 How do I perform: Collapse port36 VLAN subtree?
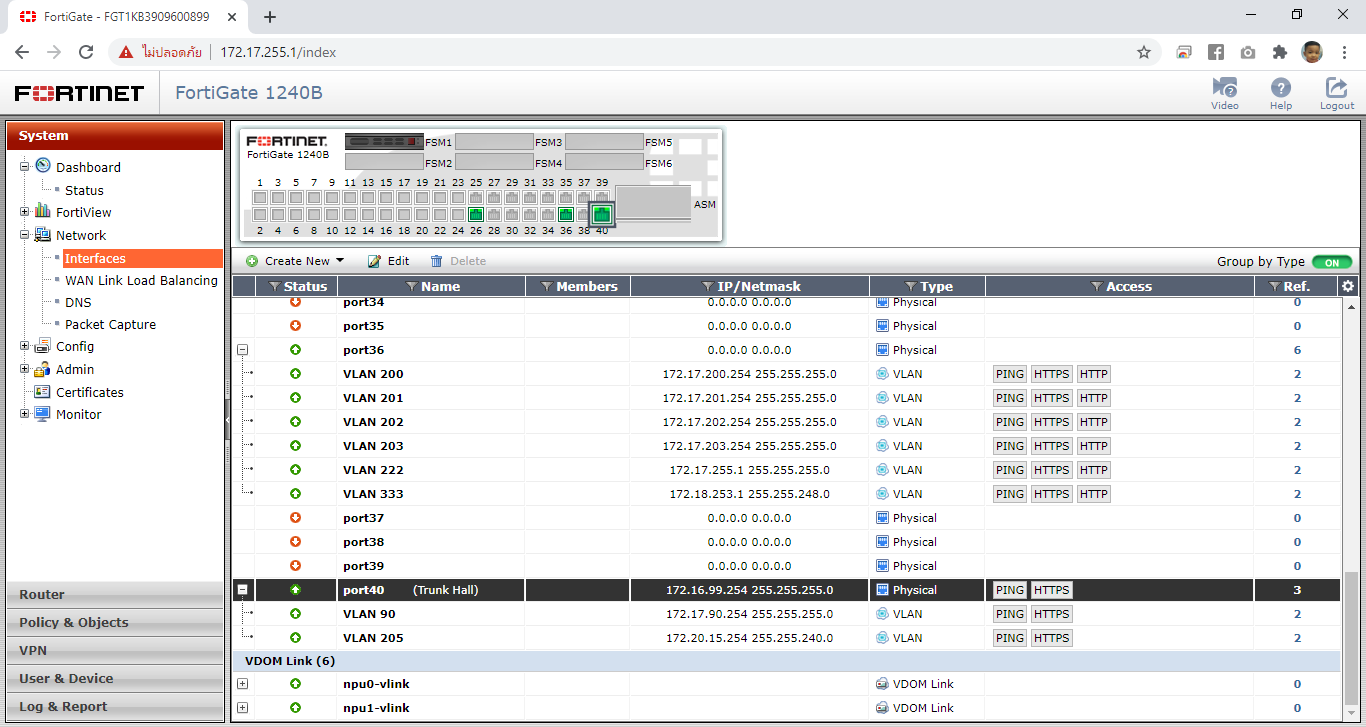point(242,350)
